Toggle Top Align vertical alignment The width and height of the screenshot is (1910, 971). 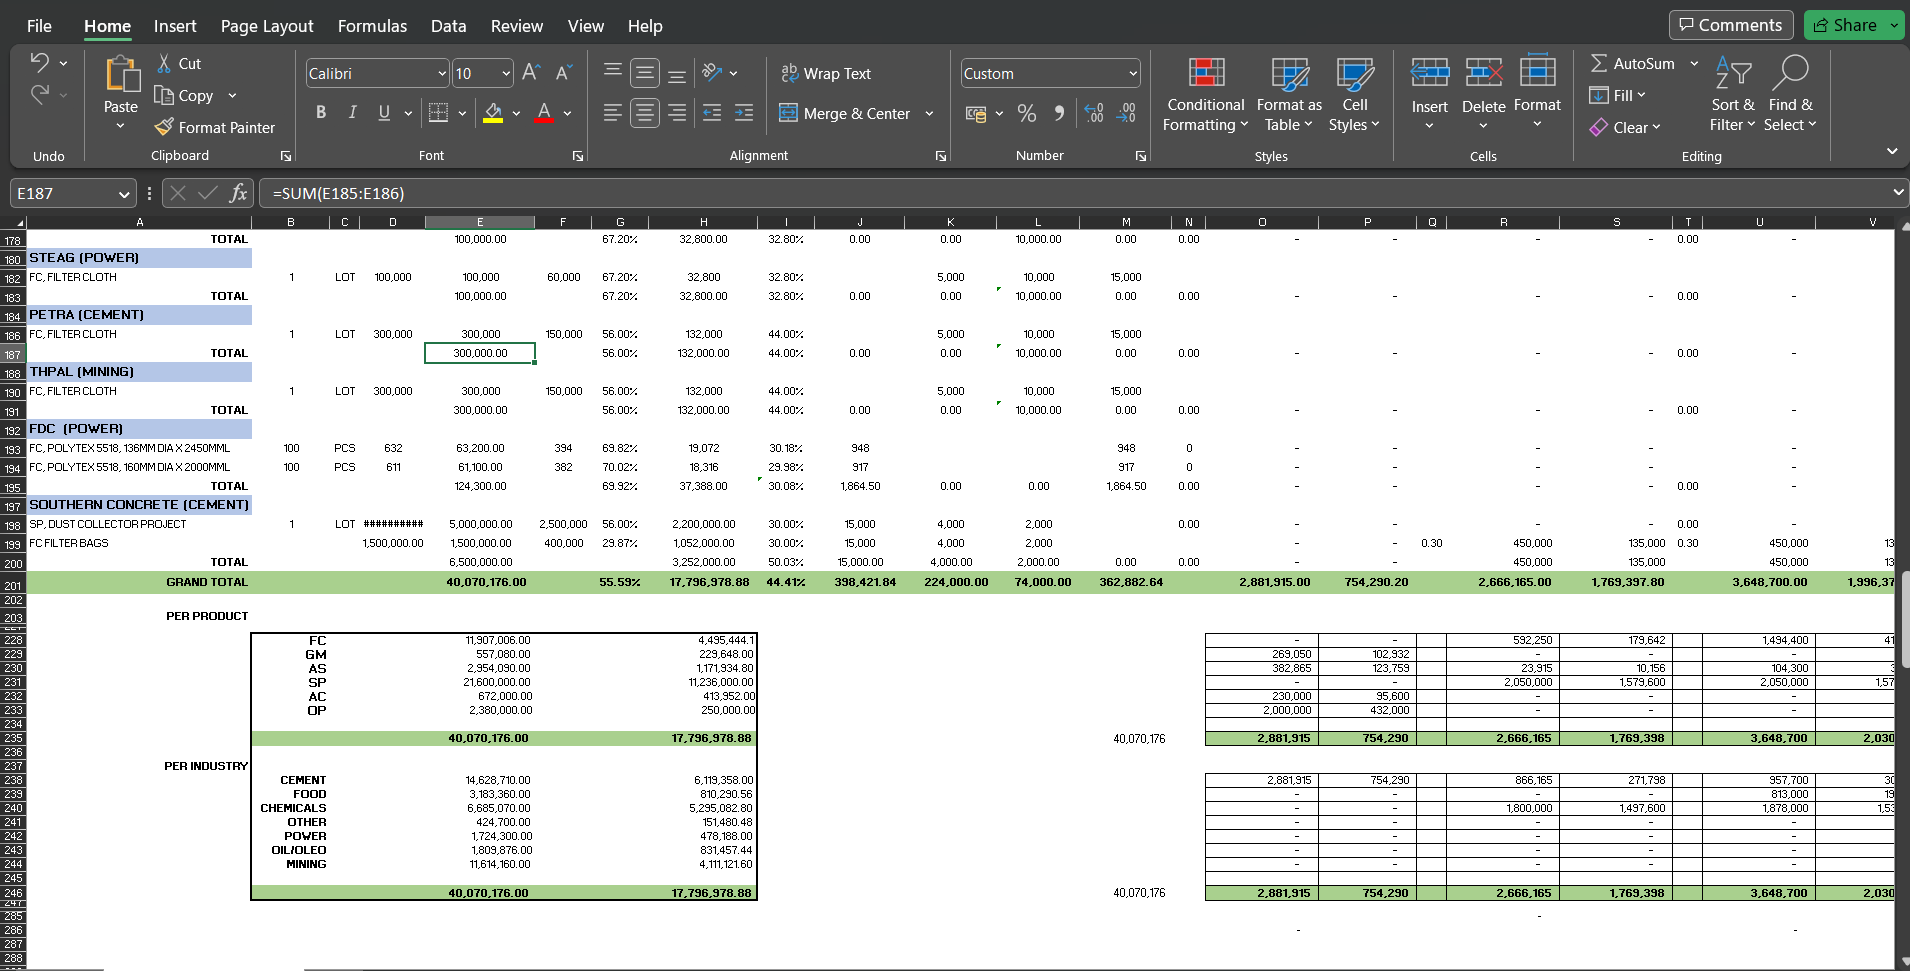tap(613, 73)
